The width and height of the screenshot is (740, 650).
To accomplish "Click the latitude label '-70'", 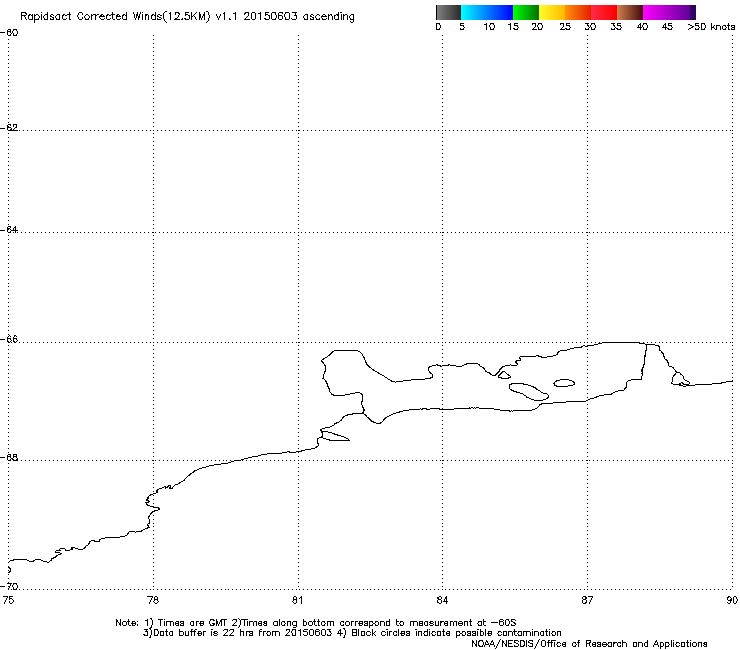I will click(9, 586).
